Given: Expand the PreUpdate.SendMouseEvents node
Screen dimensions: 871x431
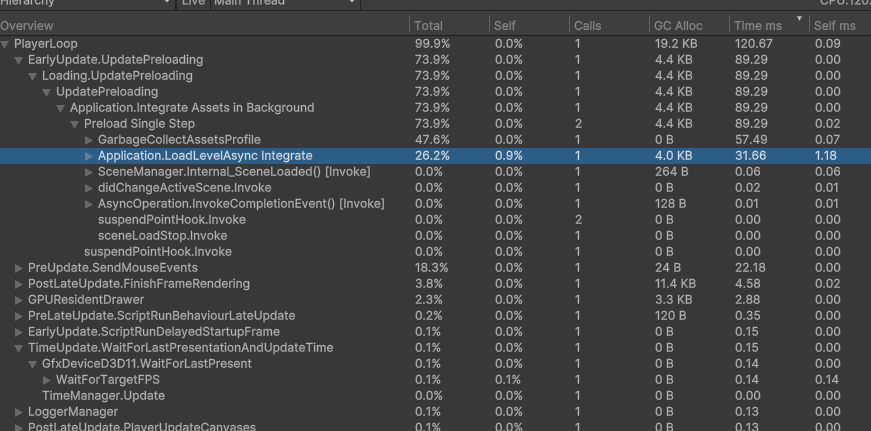Looking at the screenshot, I should tap(20, 268).
